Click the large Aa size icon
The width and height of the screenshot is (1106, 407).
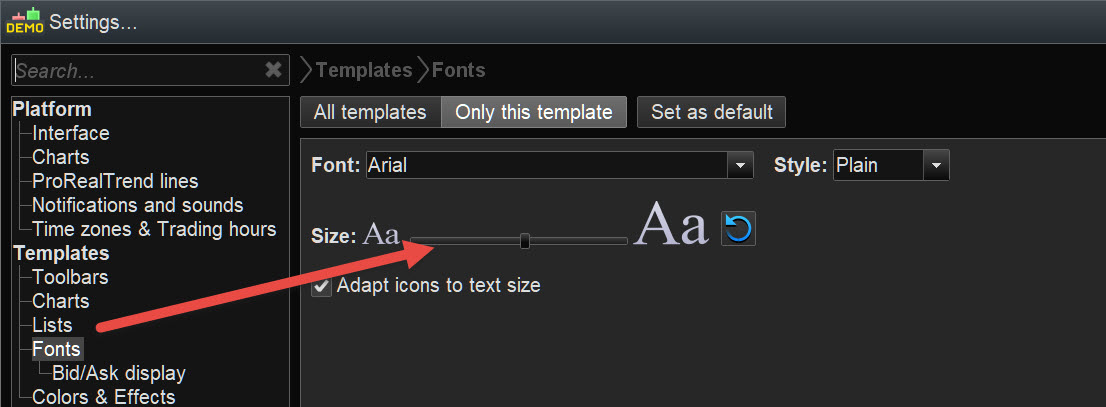pos(671,223)
